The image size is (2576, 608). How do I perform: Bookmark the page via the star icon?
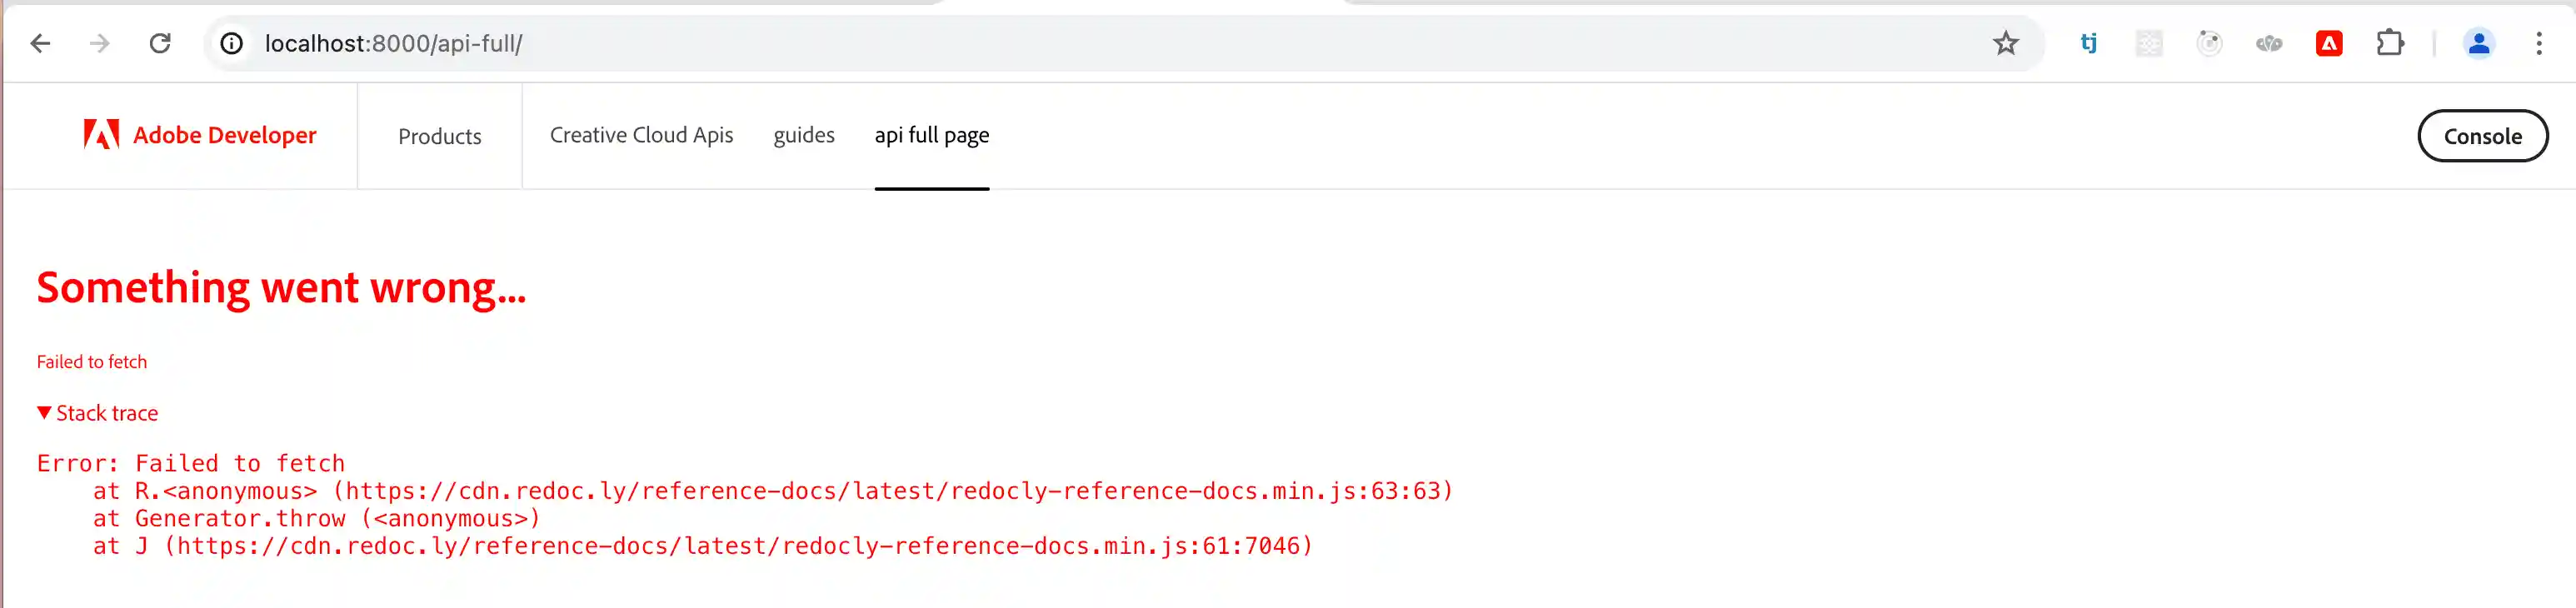click(x=2006, y=43)
